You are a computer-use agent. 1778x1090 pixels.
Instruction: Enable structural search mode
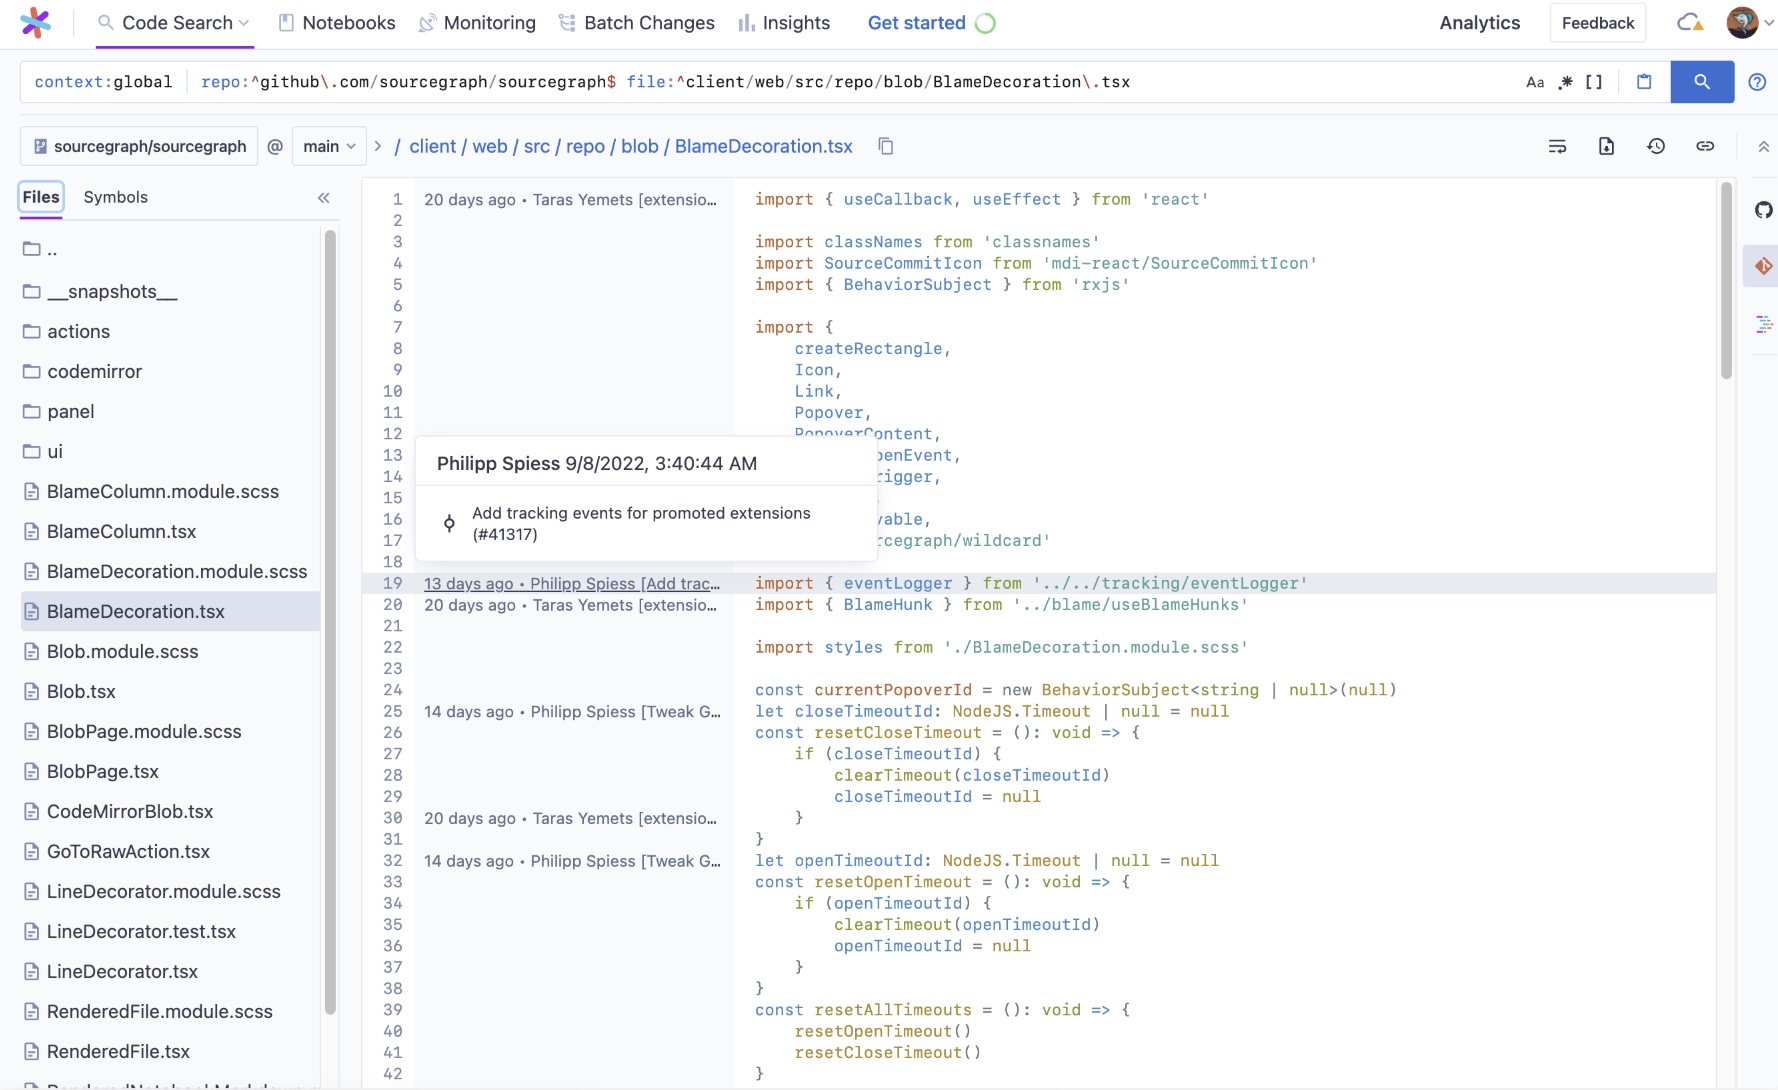click(1592, 82)
